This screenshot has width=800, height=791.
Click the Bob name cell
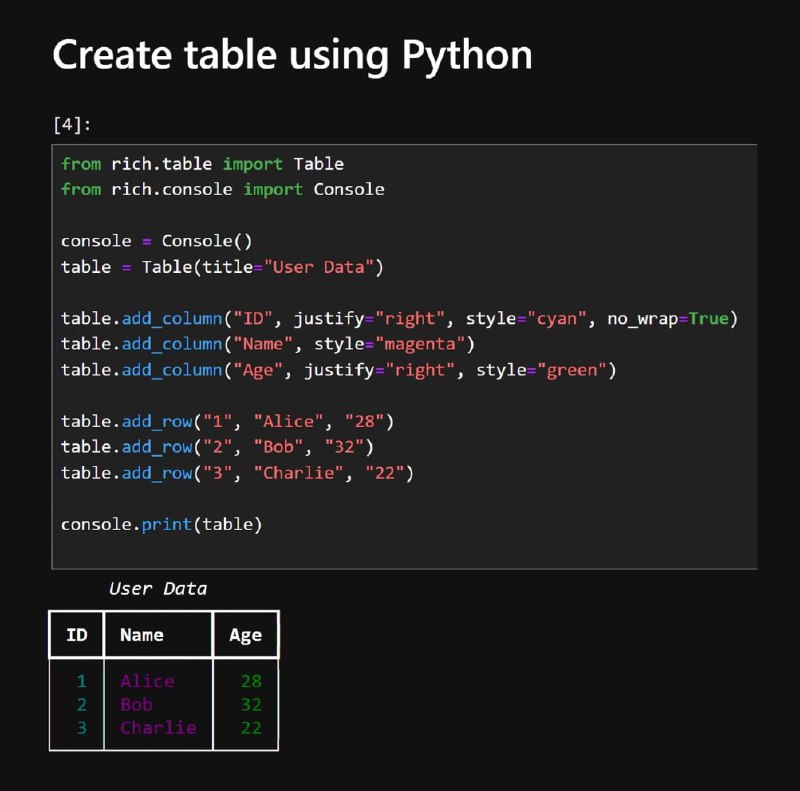136,705
